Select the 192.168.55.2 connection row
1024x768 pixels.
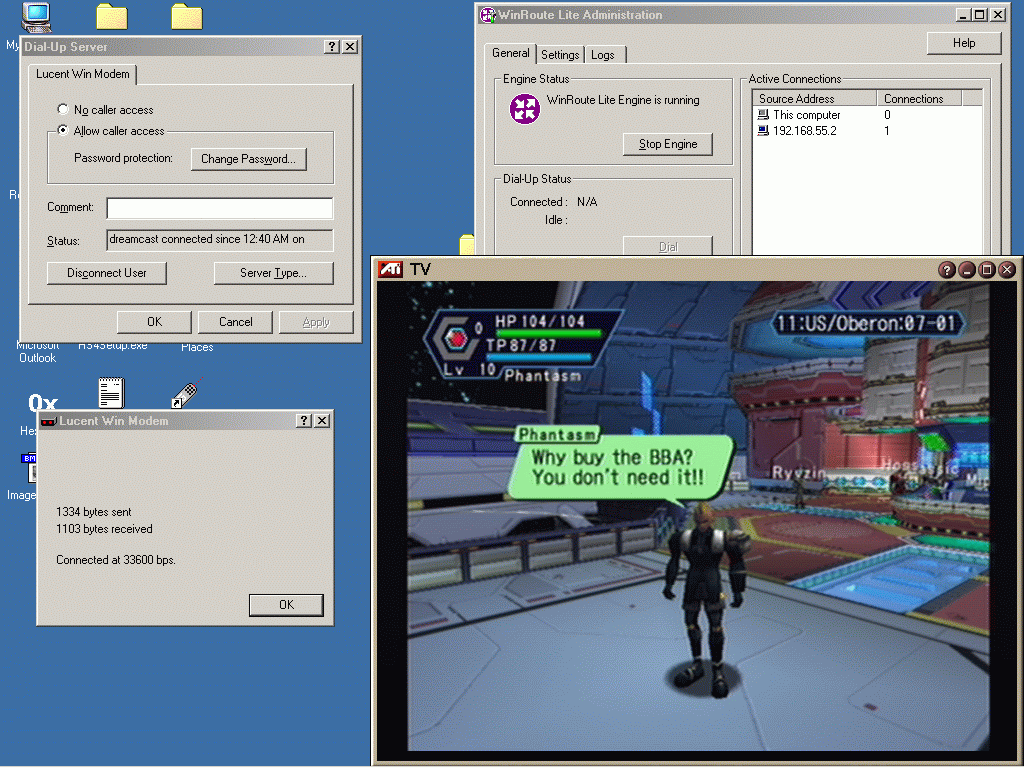coord(867,131)
